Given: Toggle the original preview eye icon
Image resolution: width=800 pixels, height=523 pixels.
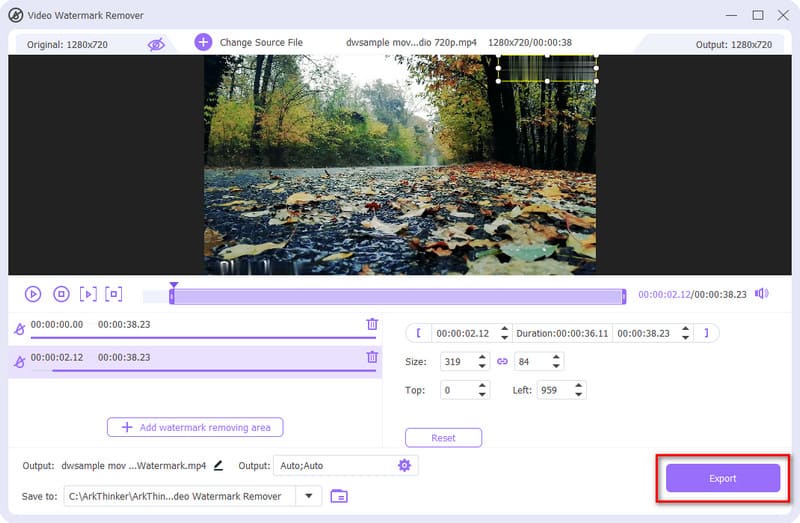Looking at the screenshot, I should [156, 44].
